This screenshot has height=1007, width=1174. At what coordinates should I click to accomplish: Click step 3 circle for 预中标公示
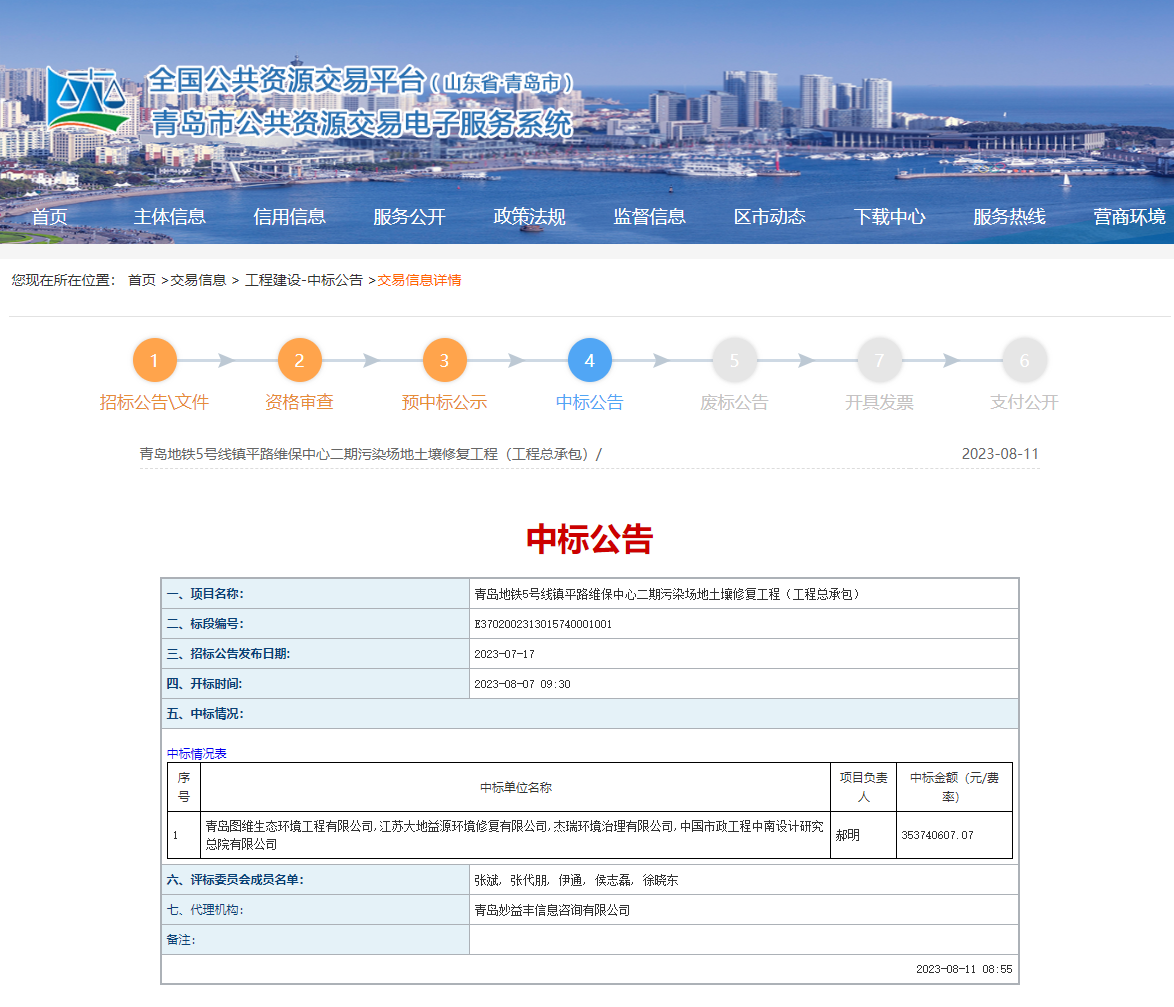coord(444,361)
